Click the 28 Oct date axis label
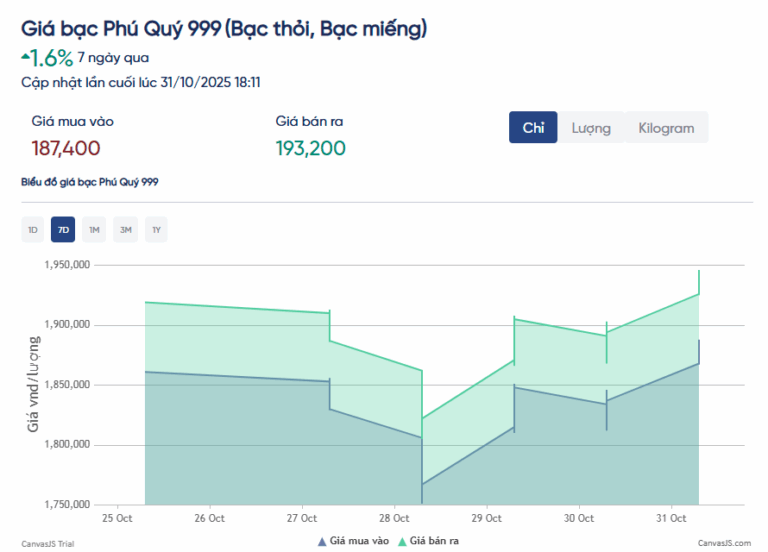 (x=394, y=519)
